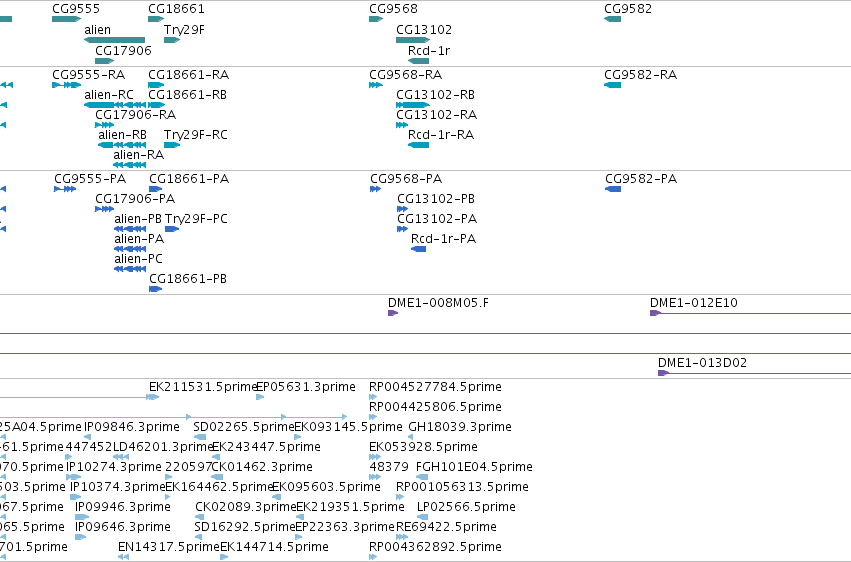Select EST EP05631.3prime label
851x562 pixels.
tap(306, 387)
